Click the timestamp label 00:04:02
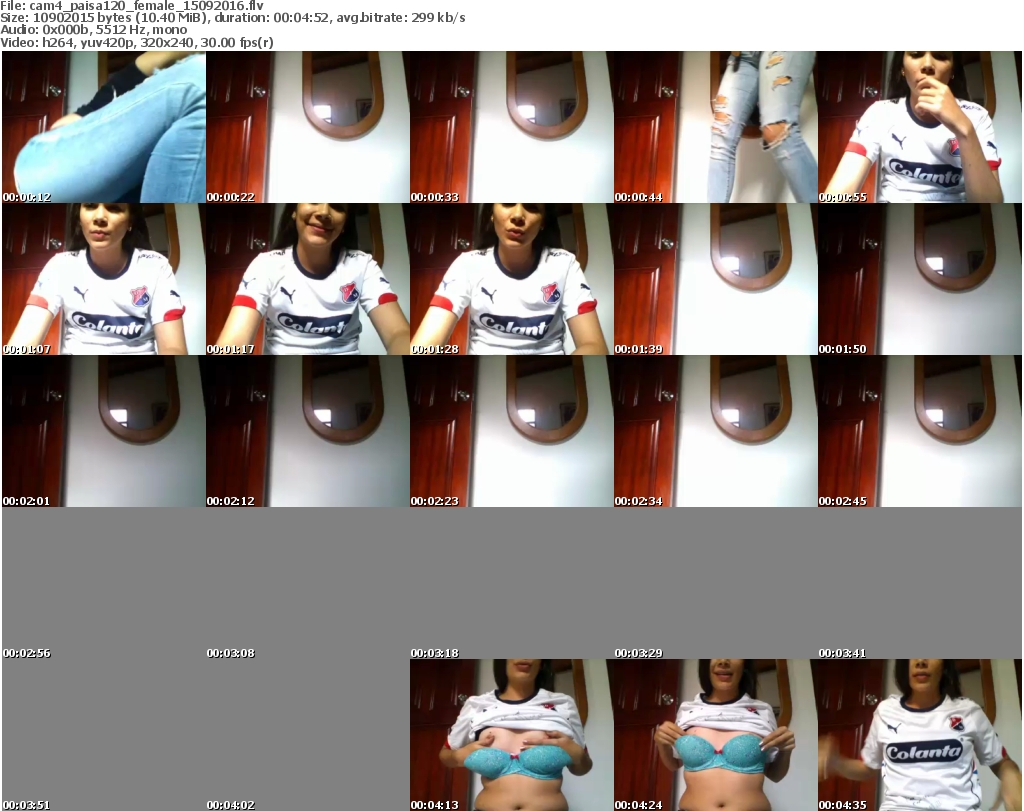The height and width of the screenshot is (811, 1024). point(231,805)
